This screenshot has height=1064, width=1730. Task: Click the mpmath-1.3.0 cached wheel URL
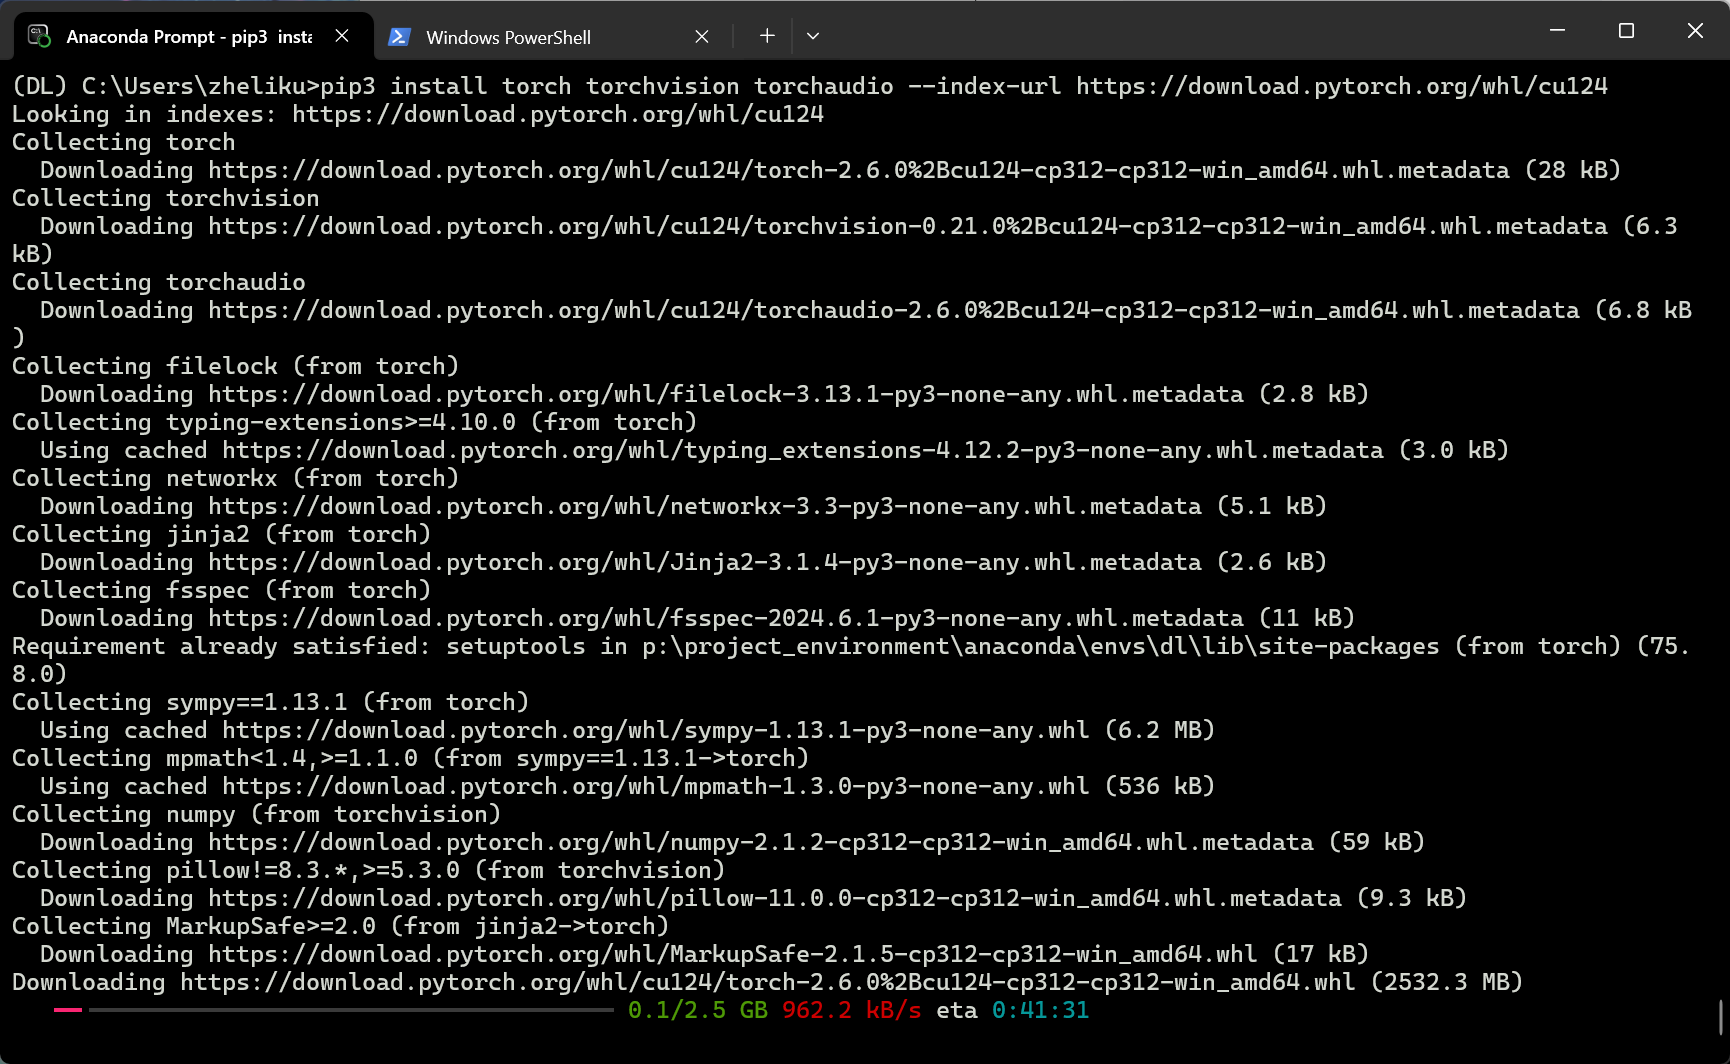click(656, 786)
